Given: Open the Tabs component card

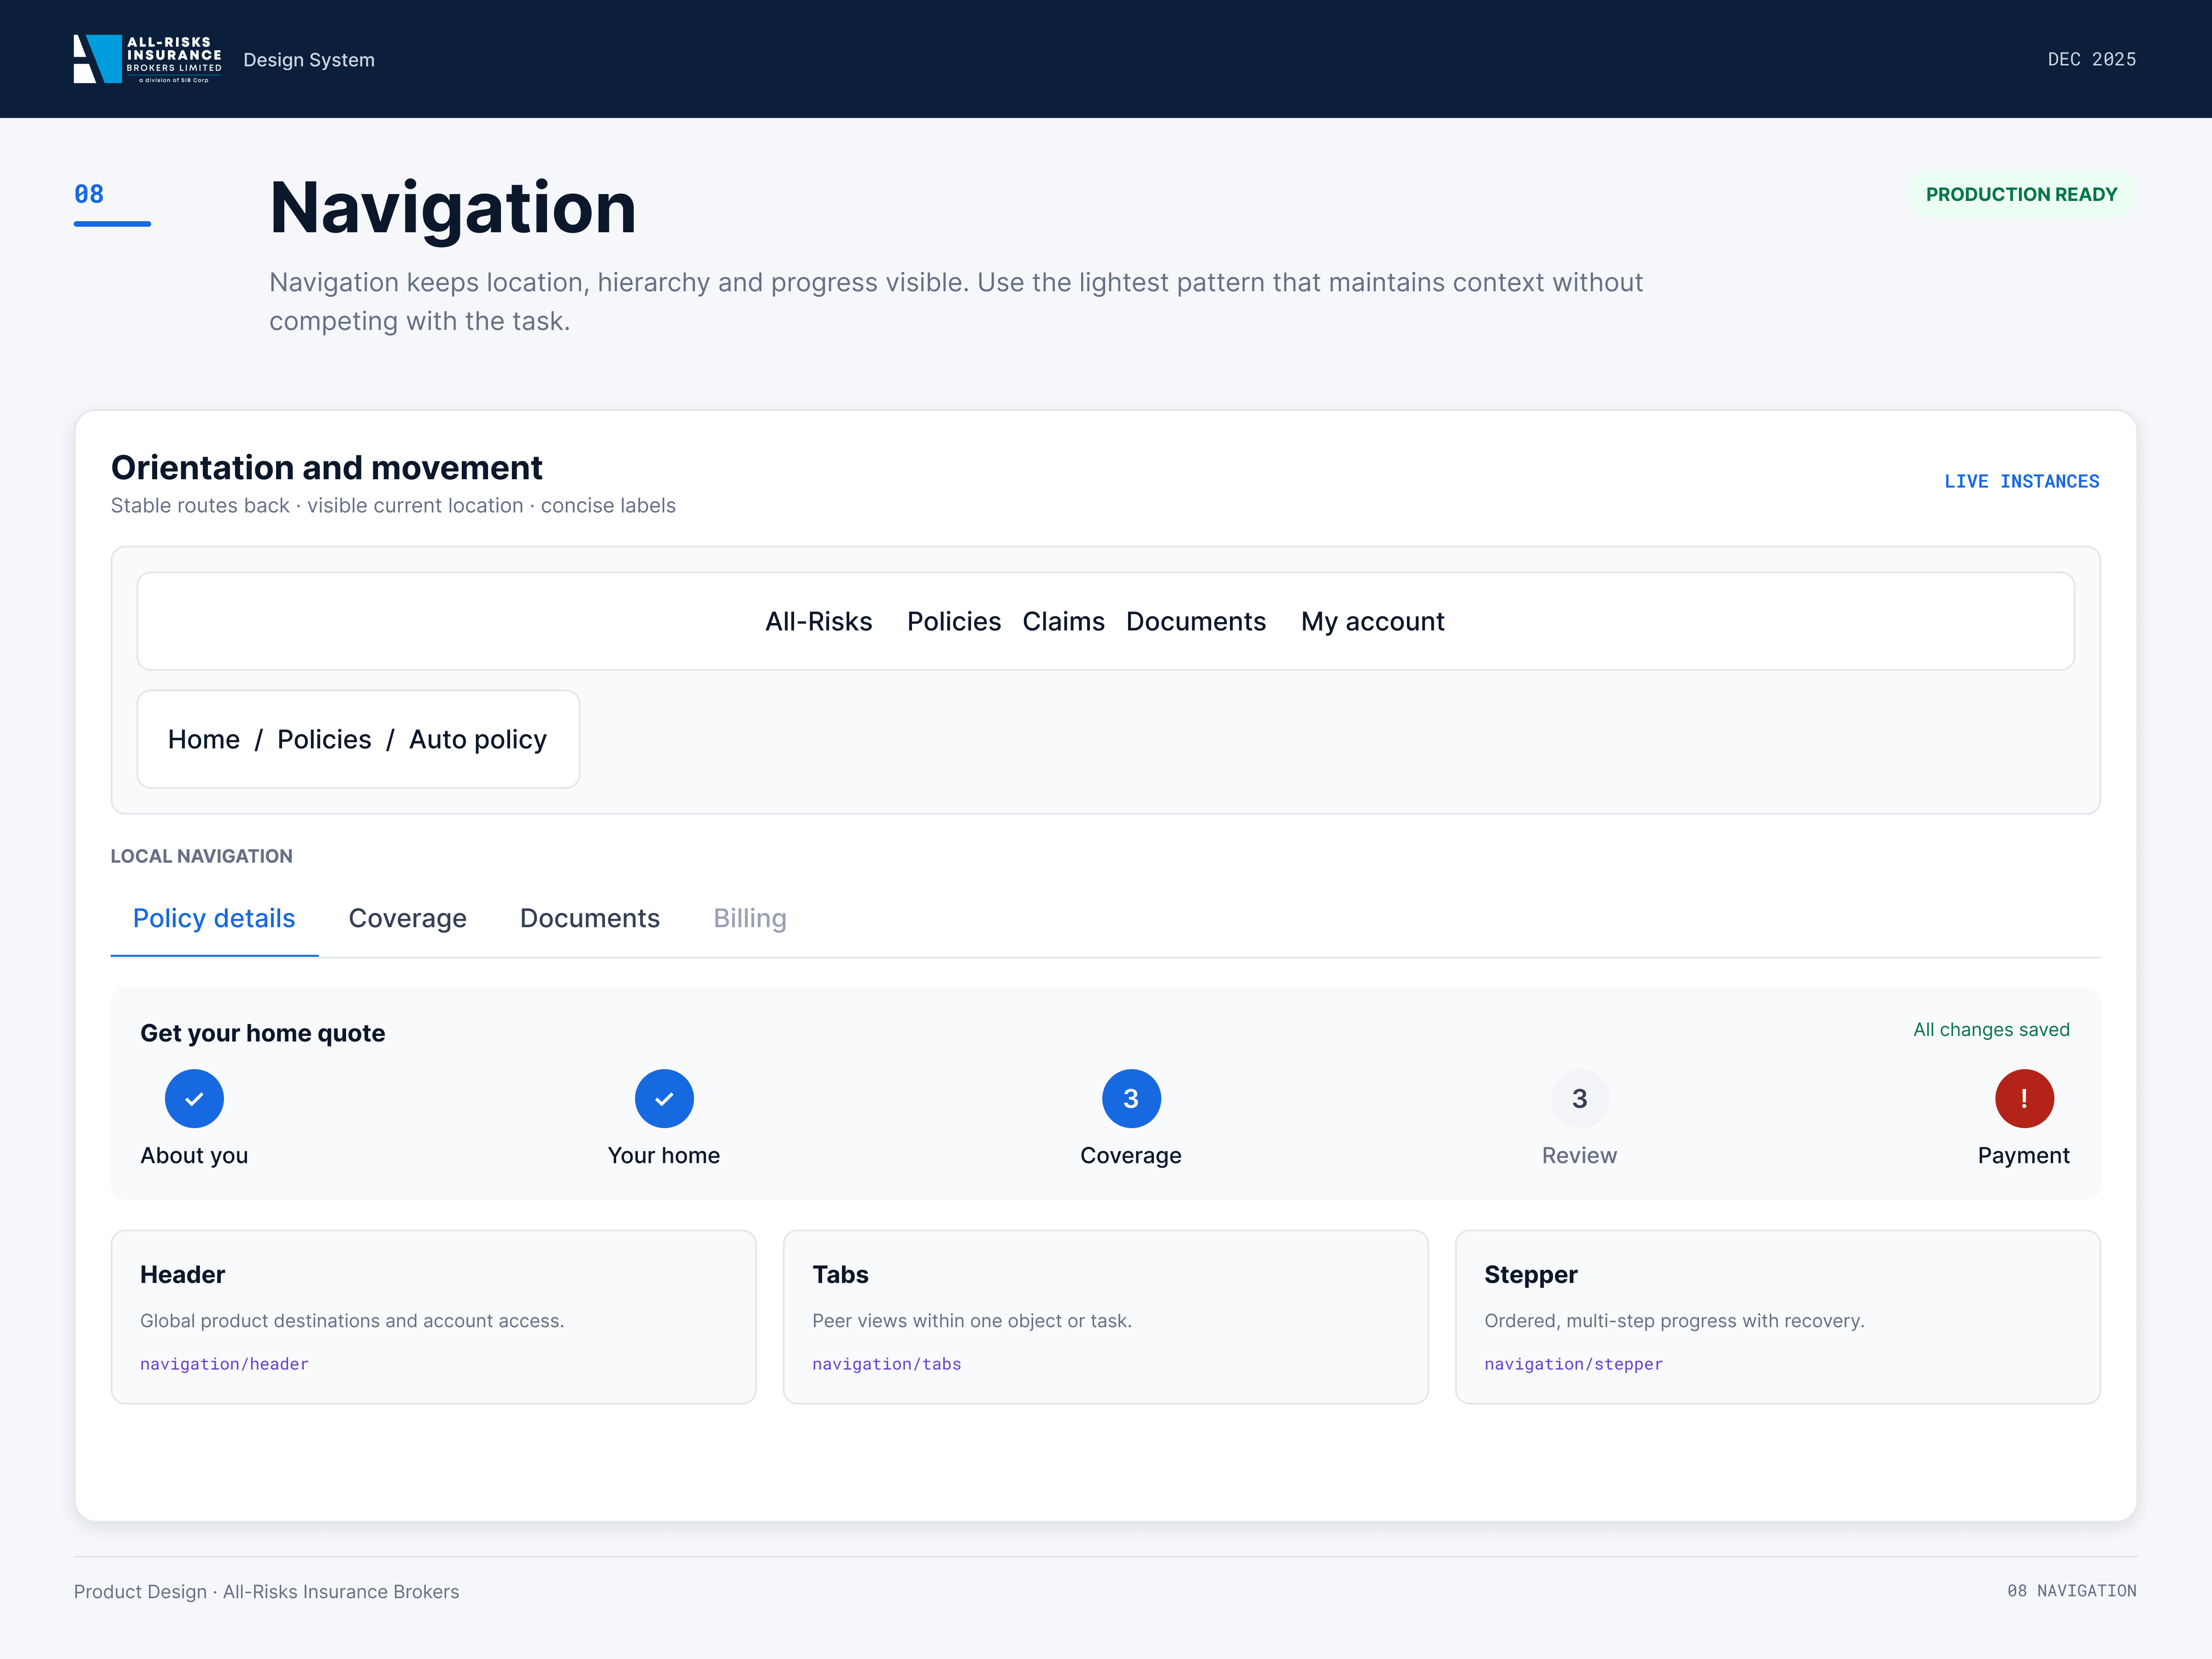Looking at the screenshot, I should (1105, 1316).
